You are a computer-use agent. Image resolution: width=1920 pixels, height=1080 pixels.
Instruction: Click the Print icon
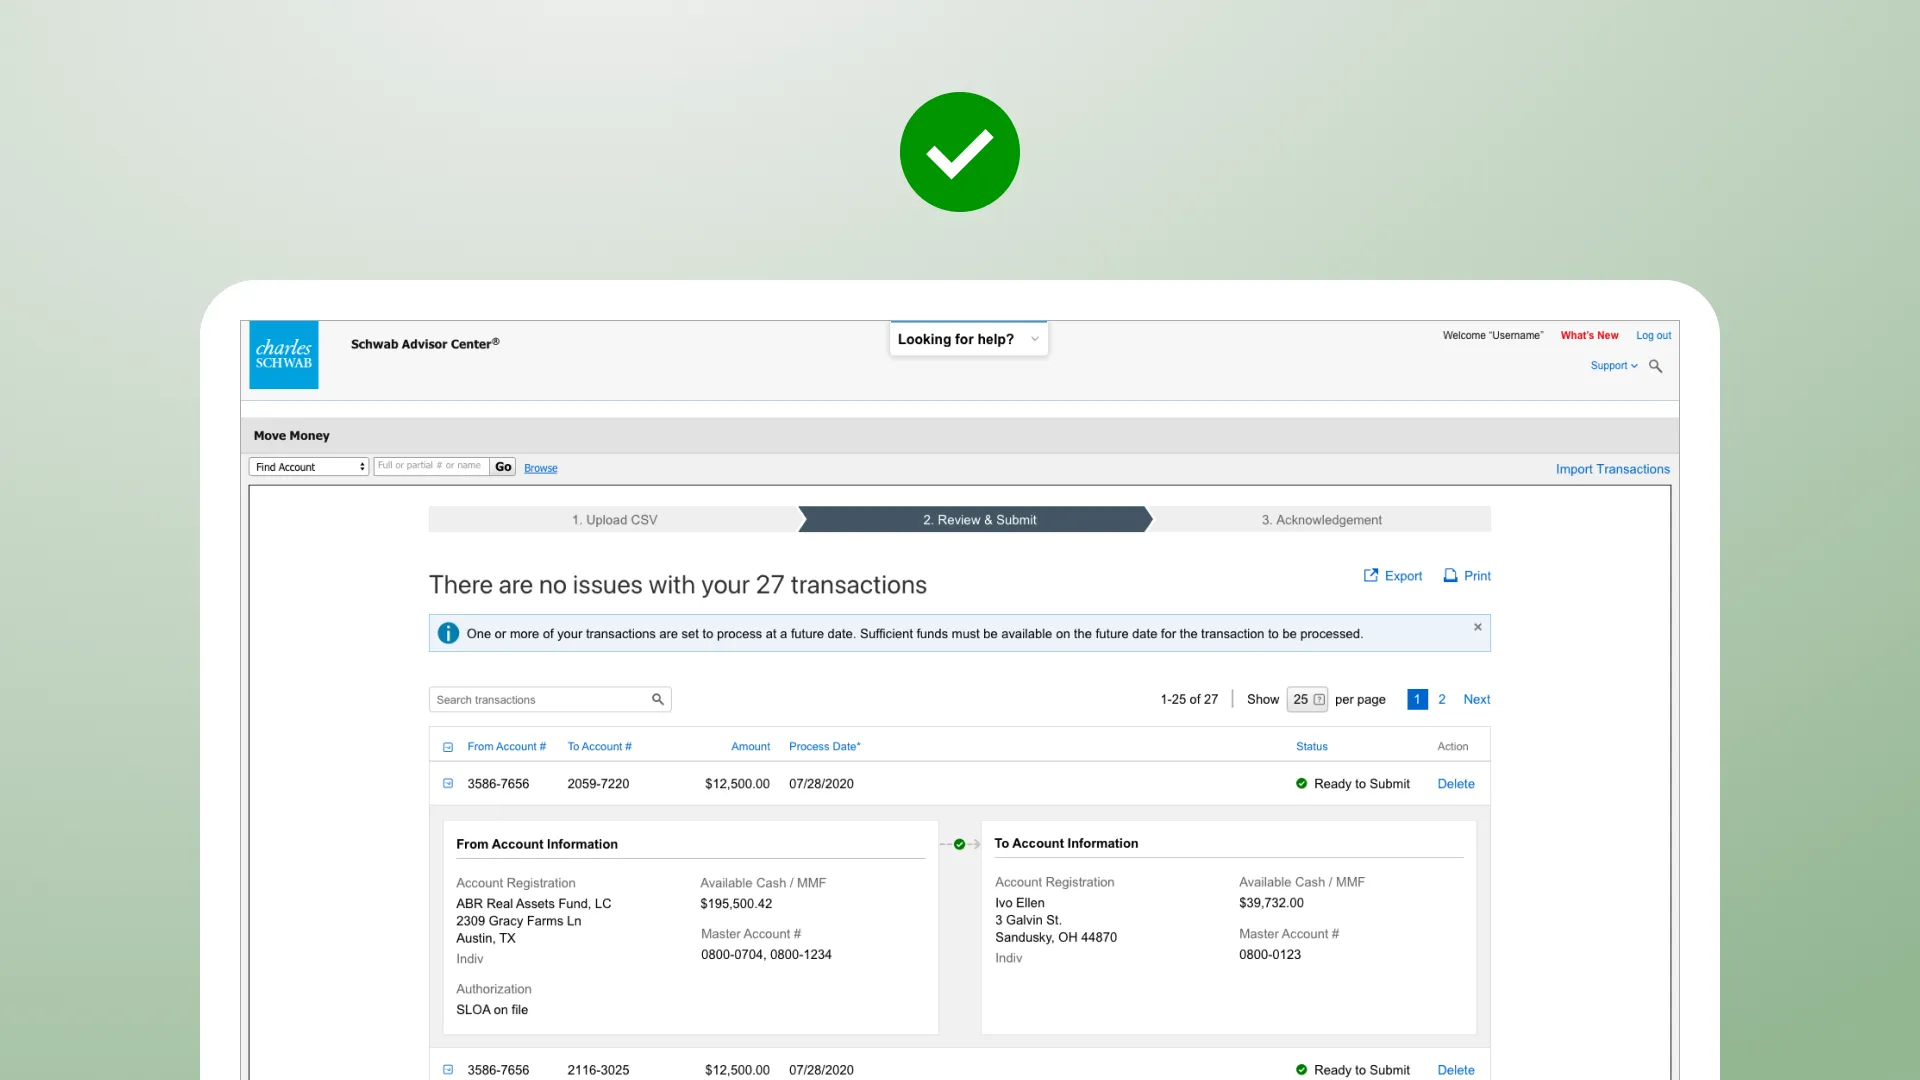tap(1450, 576)
